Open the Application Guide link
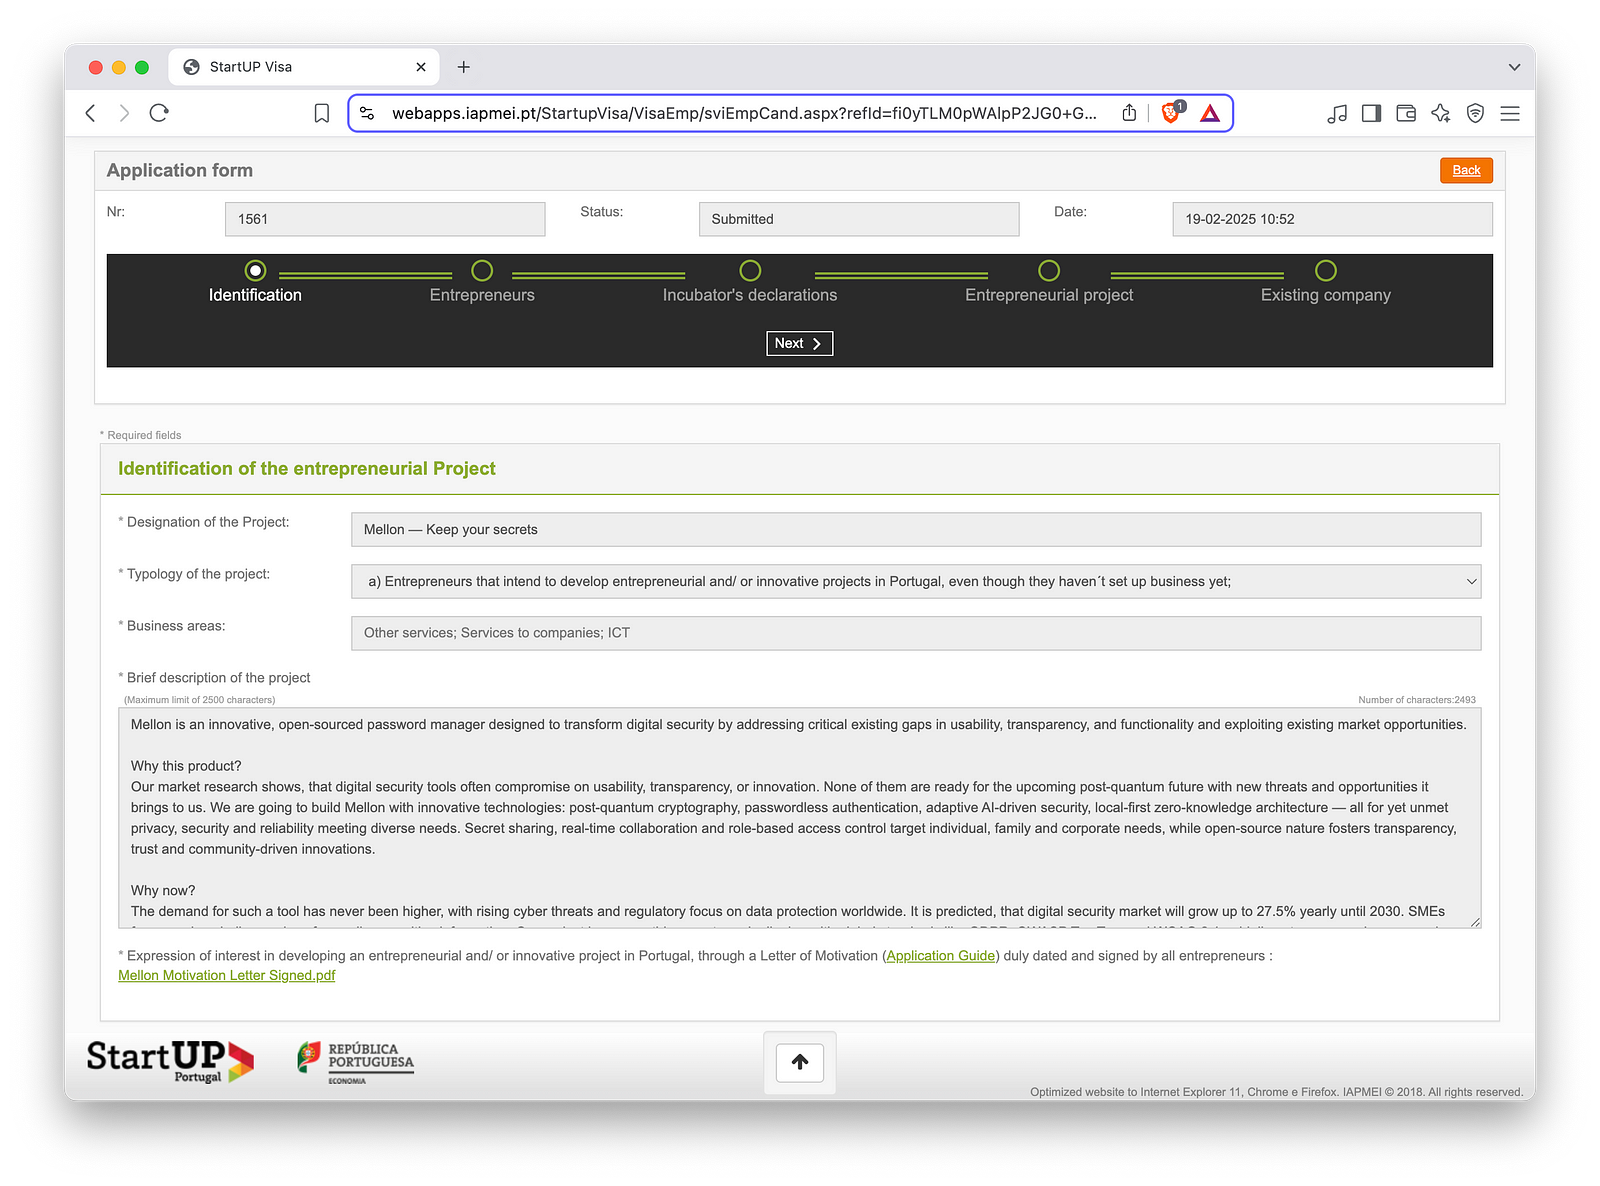1600x1186 pixels. [941, 956]
